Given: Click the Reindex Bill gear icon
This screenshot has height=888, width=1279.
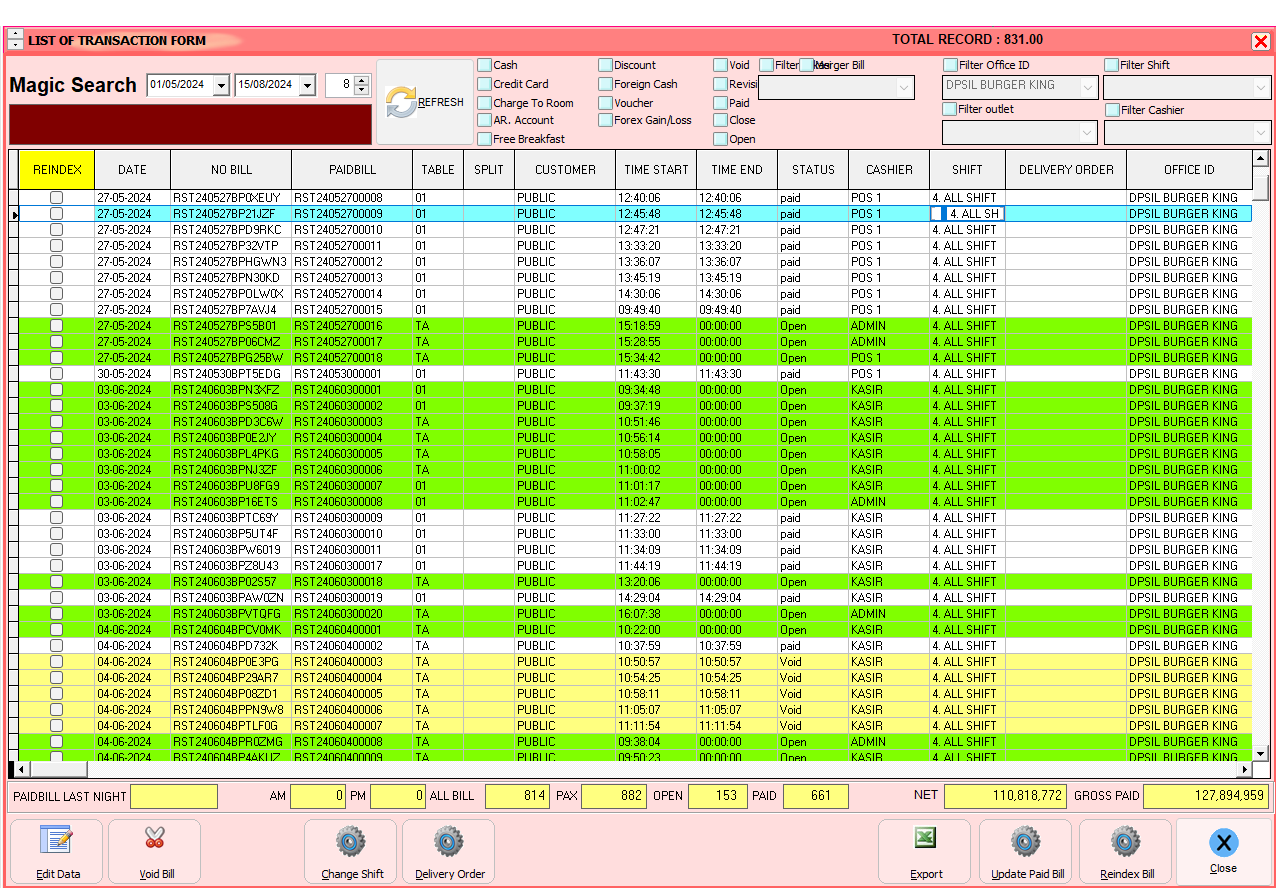Looking at the screenshot, I should point(1126,841).
